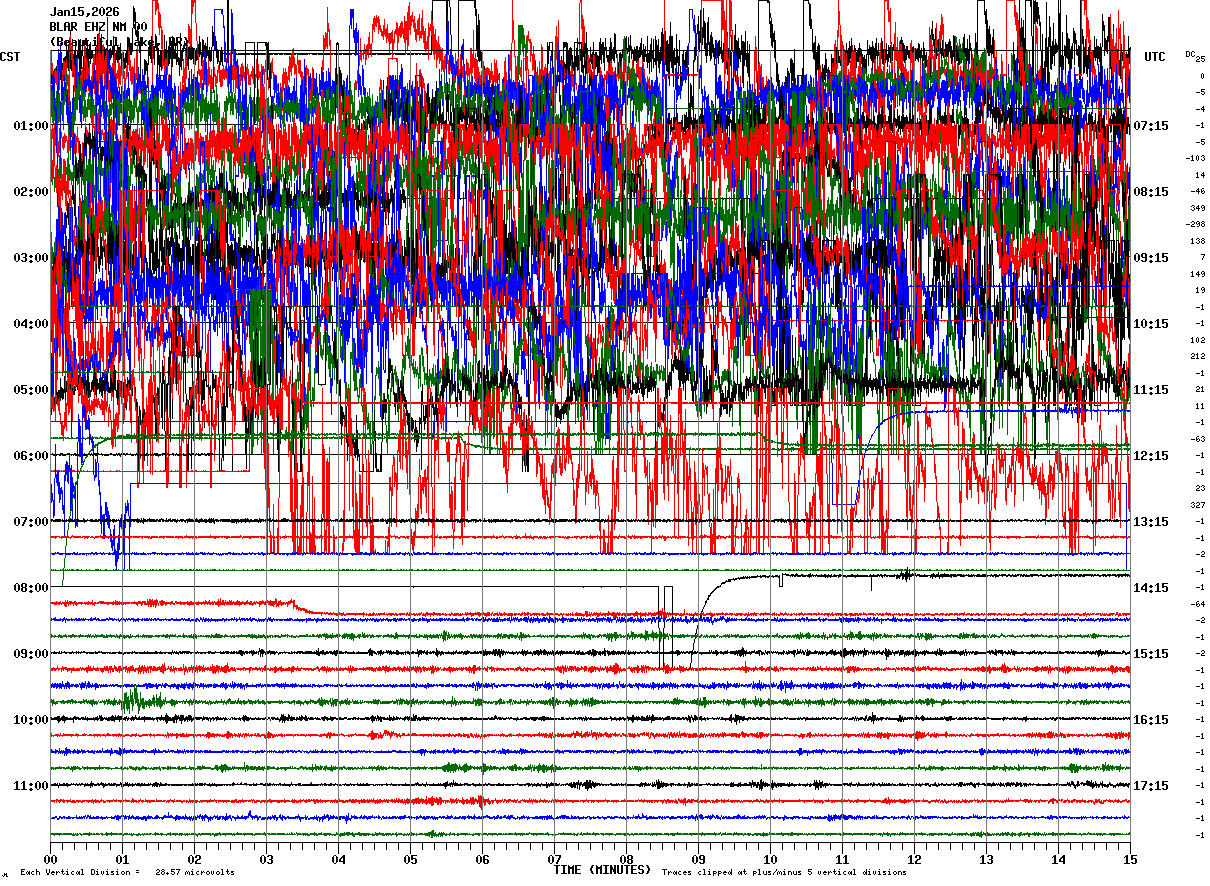
Task: Click the 13:15 UTC time label
Action: (x=1151, y=522)
